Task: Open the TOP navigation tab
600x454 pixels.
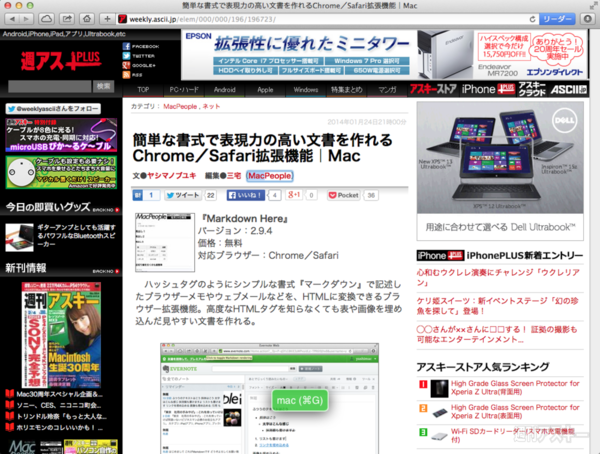Action: (143, 90)
